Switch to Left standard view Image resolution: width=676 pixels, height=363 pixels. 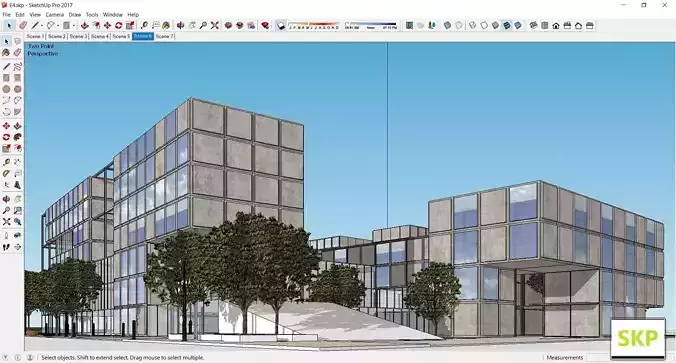click(x=590, y=25)
